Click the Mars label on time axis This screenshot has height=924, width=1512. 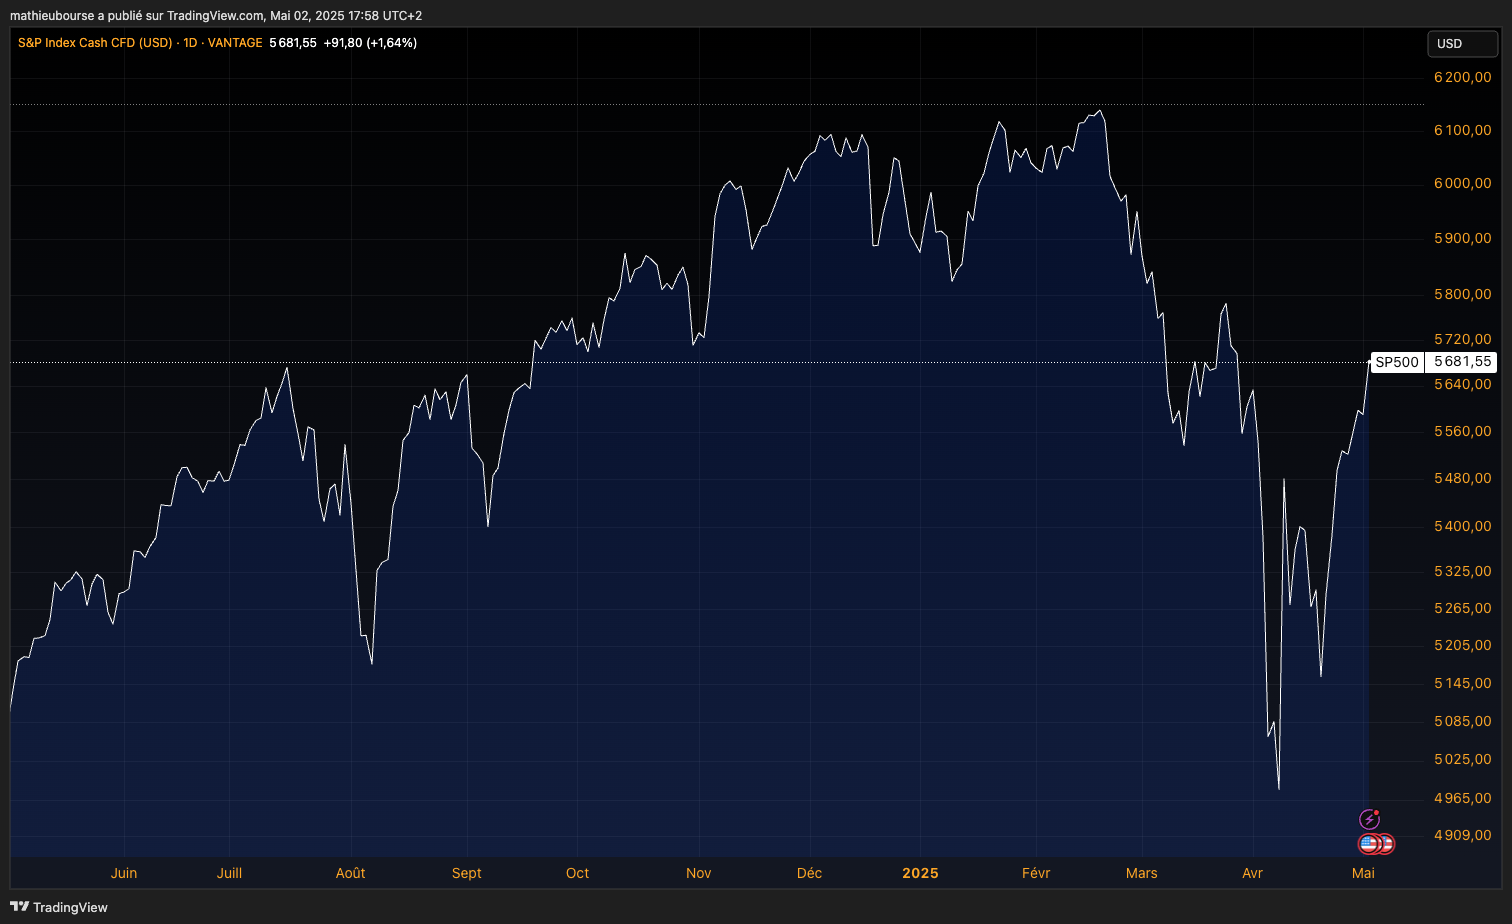(x=1142, y=873)
